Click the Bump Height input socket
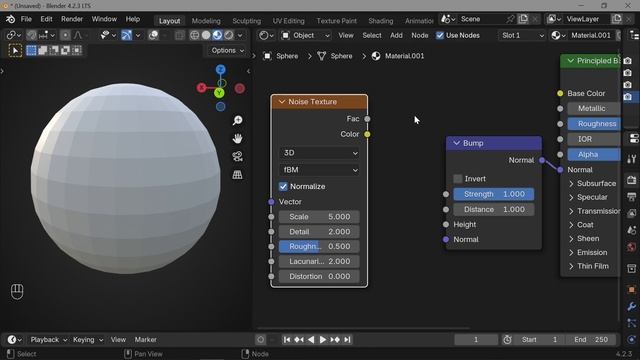Screen dimensions: 640x360 (446, 224)
